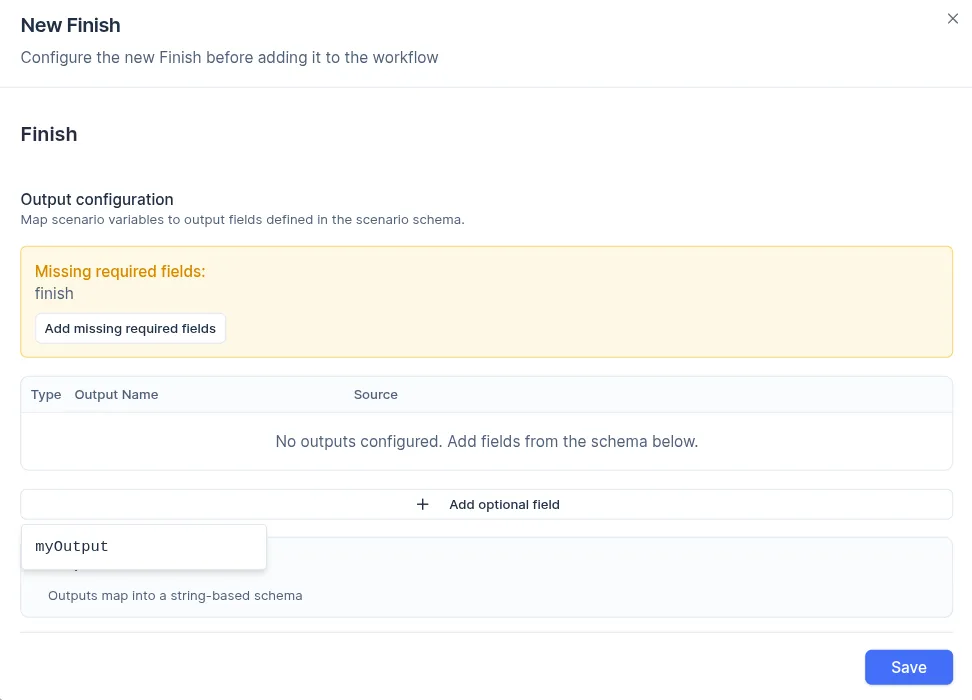Open the Add optional field dropdown
Screen dimensions: 972x700
(504, 504)
